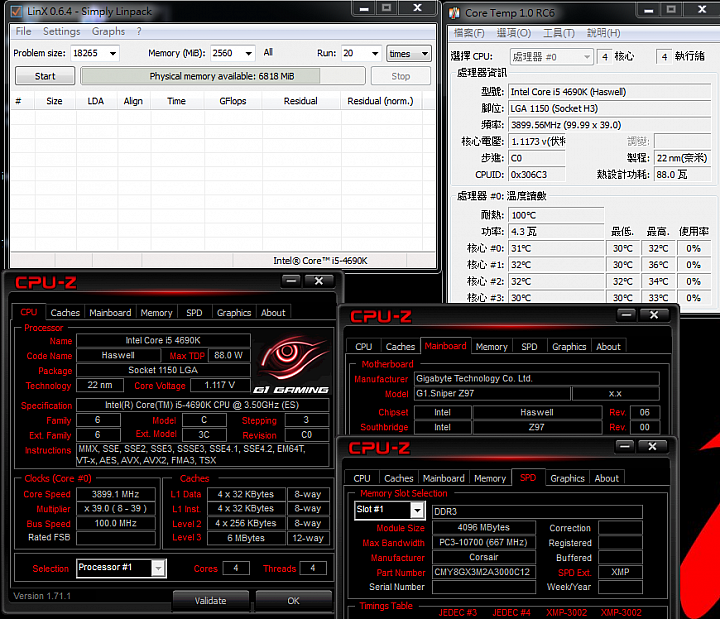Select Caches tab in SPD CPU-Z window
Screen dimensions: 720x619
[399, 478]
